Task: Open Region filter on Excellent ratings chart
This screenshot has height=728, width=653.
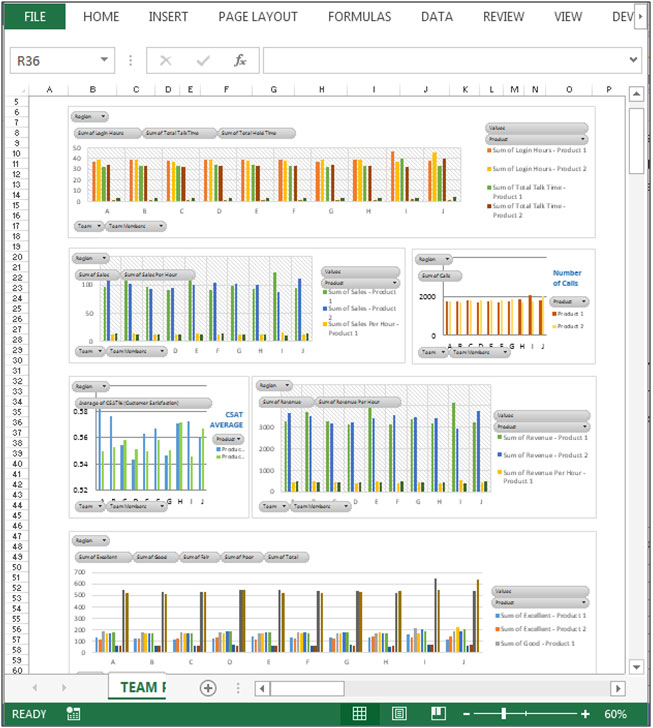Action: pos(90,540)
